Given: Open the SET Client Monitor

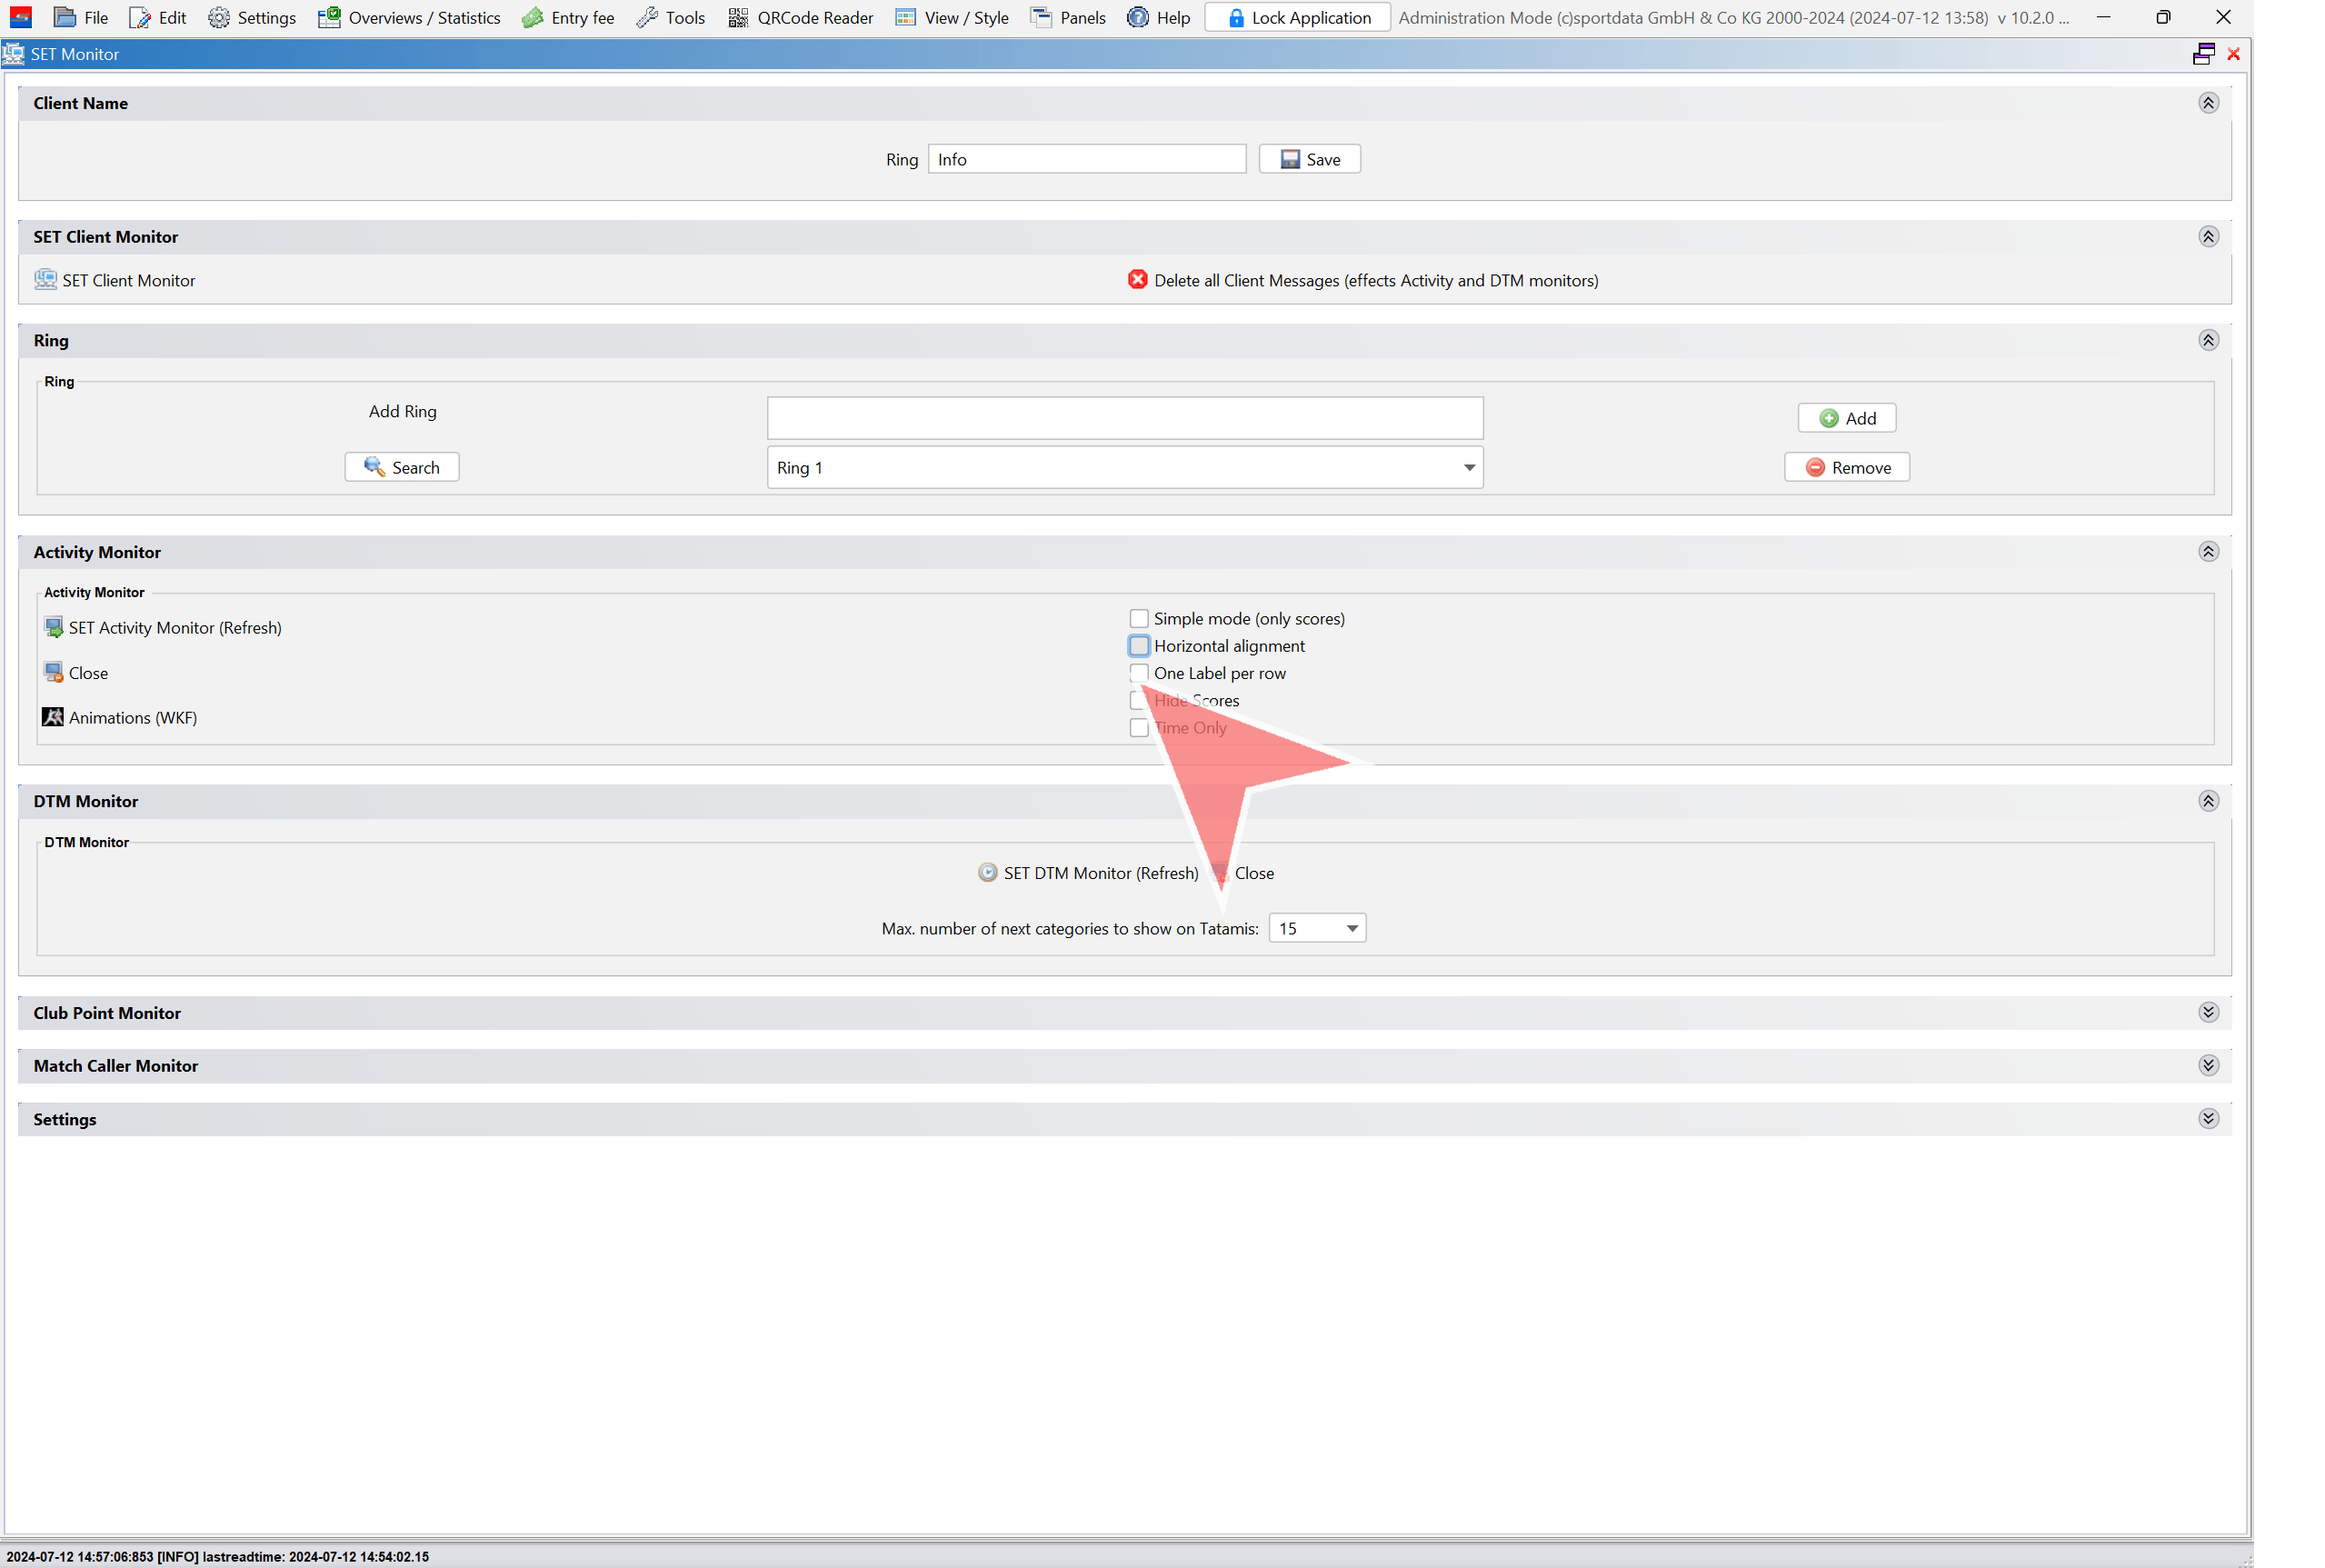Looking at the screenshot, I should coord(128,280).
